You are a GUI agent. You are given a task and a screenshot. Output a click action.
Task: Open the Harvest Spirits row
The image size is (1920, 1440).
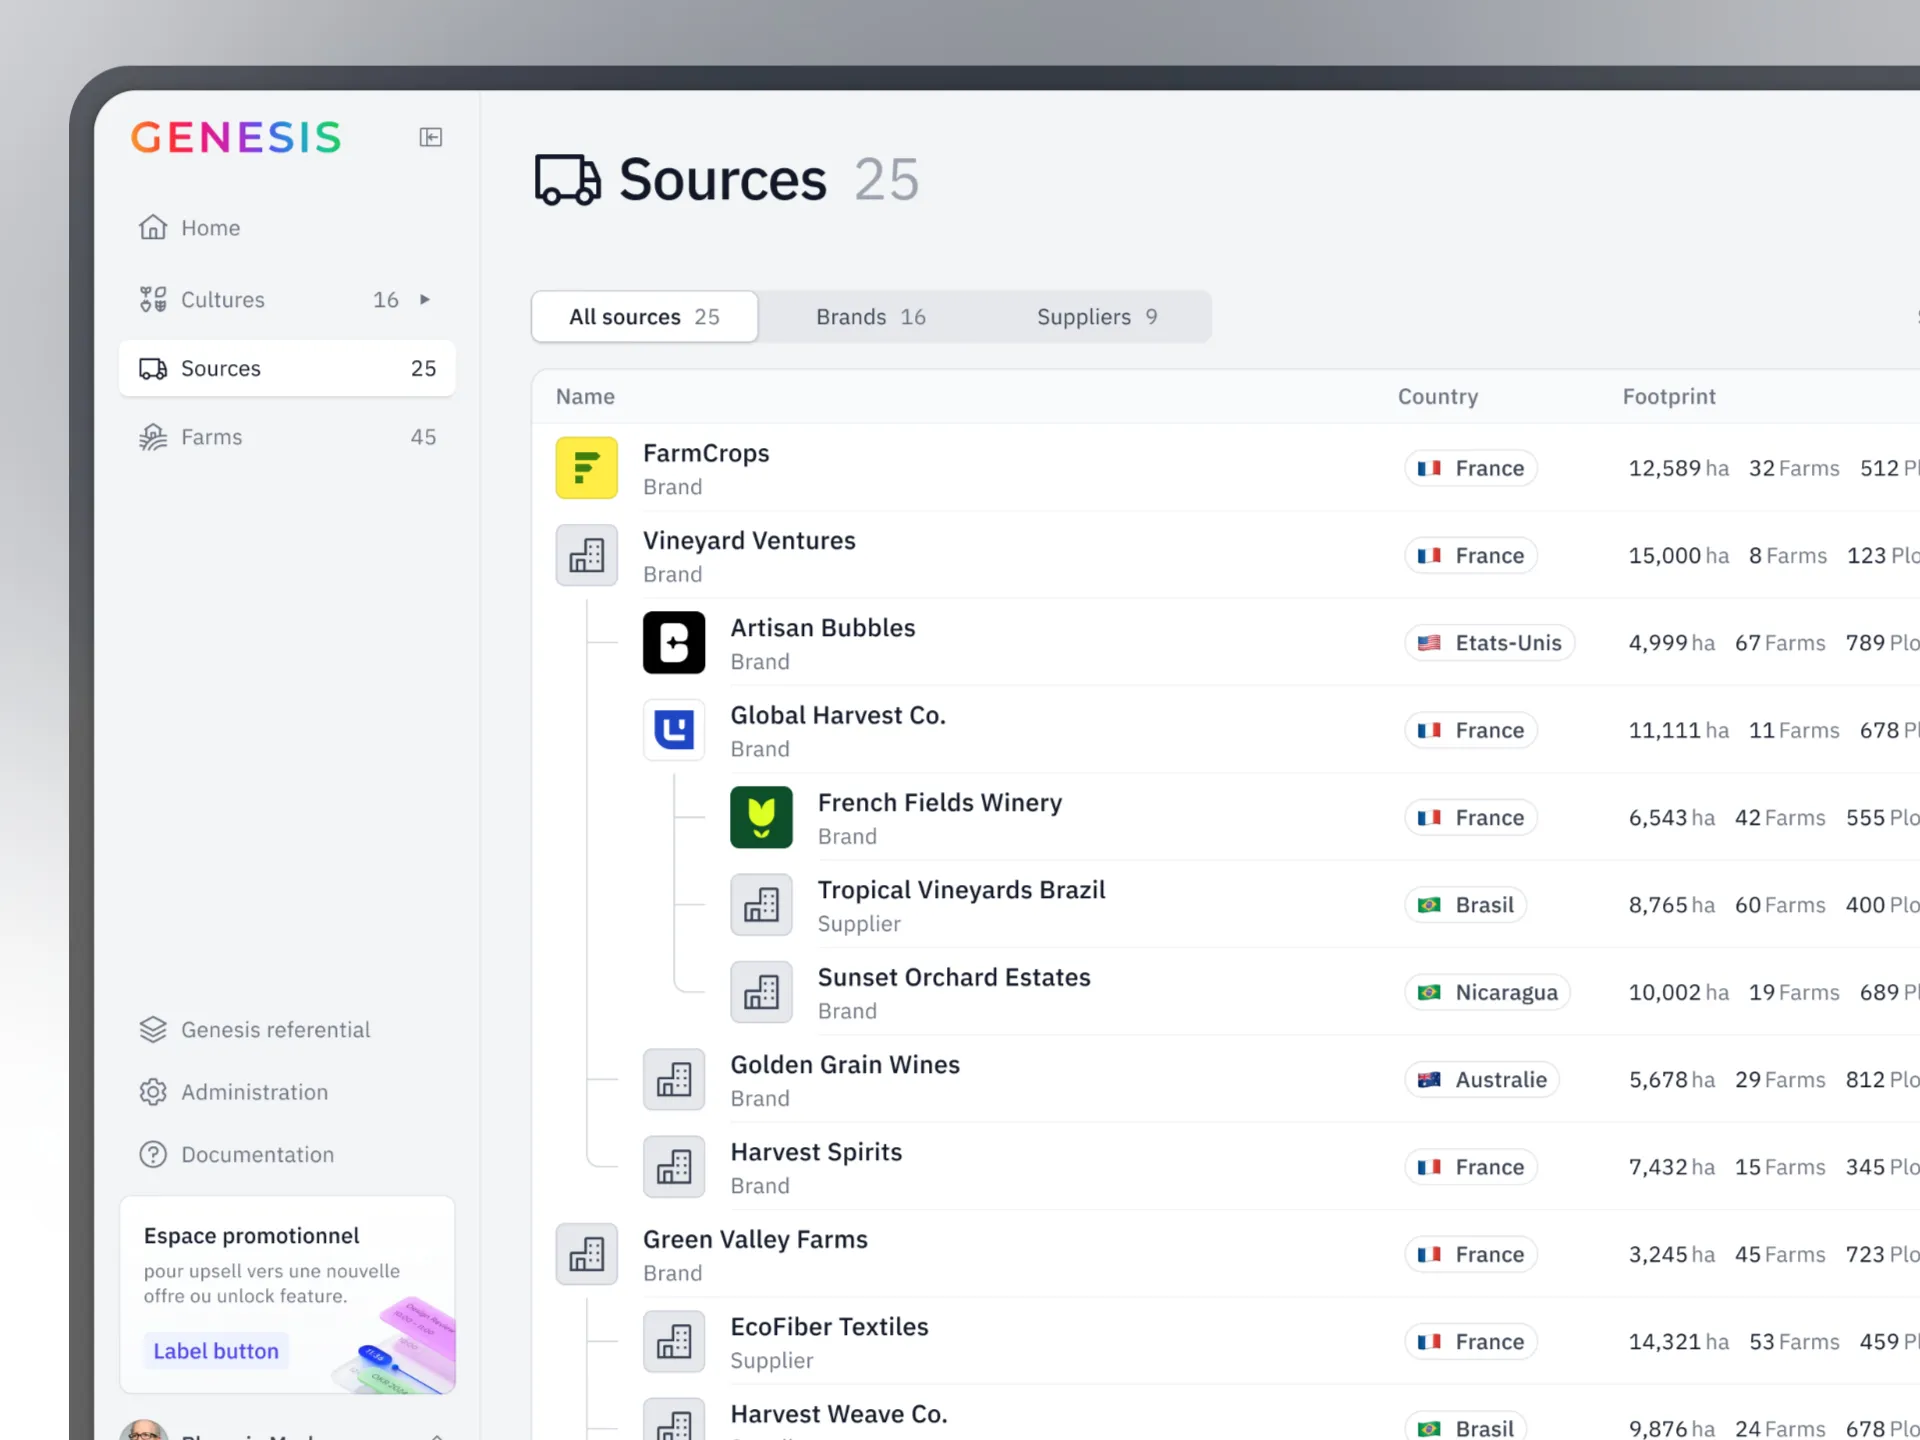[x=1226, y=1166]
